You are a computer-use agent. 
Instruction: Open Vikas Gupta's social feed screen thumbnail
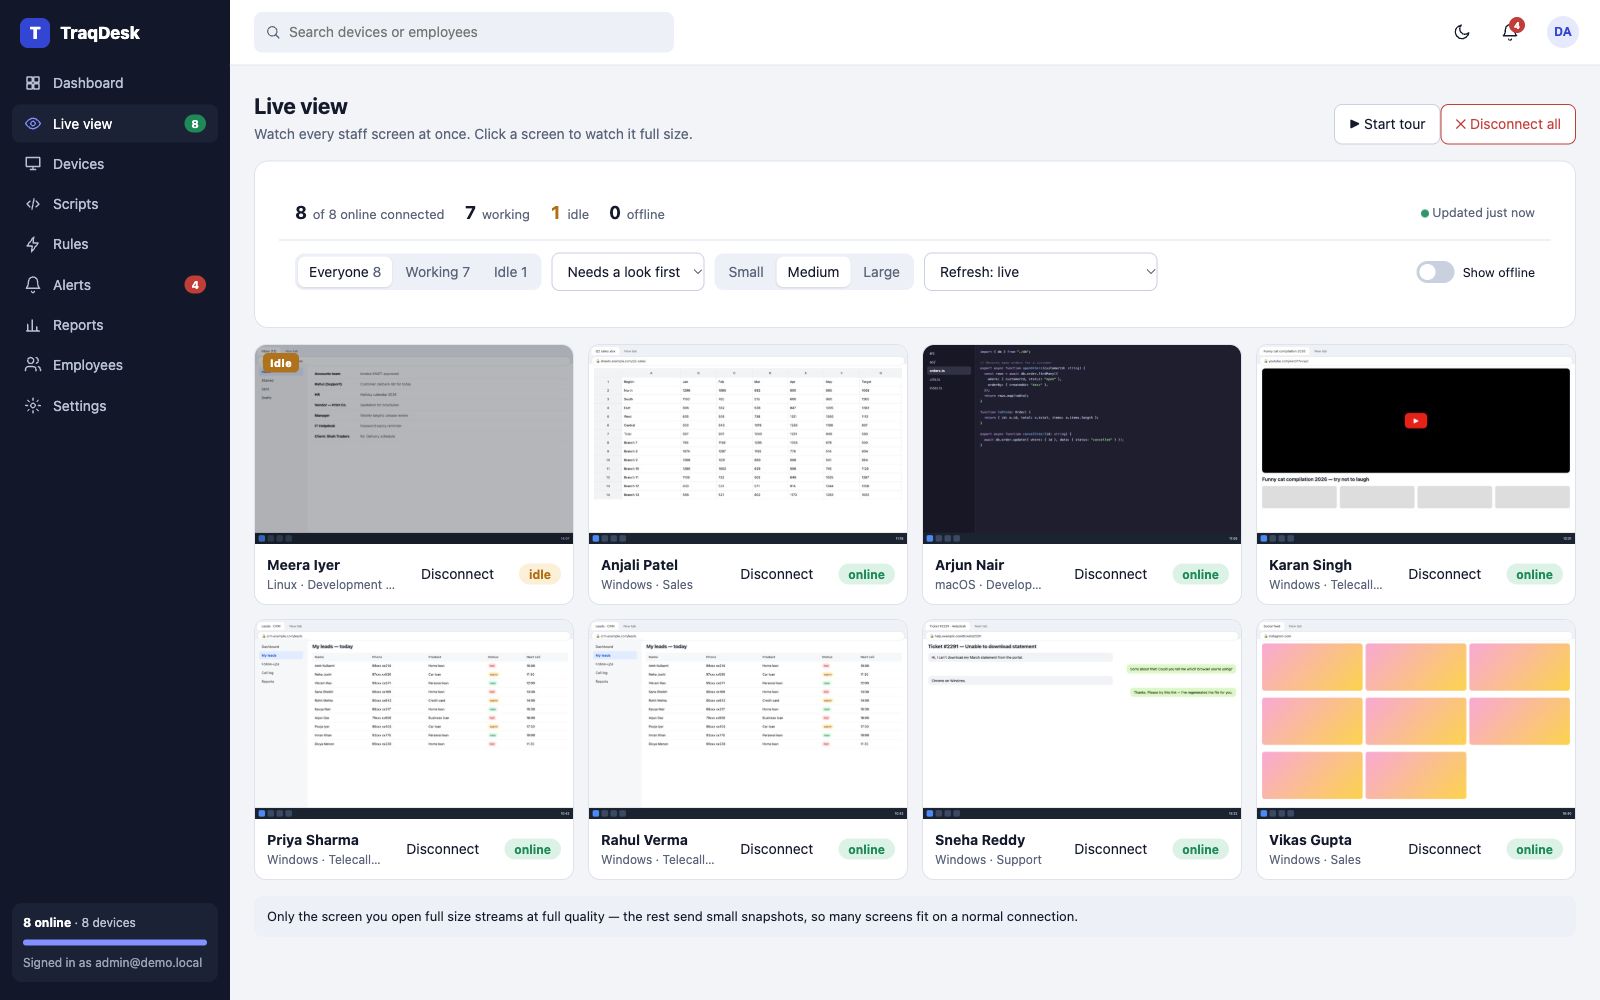pos(1416,719)
